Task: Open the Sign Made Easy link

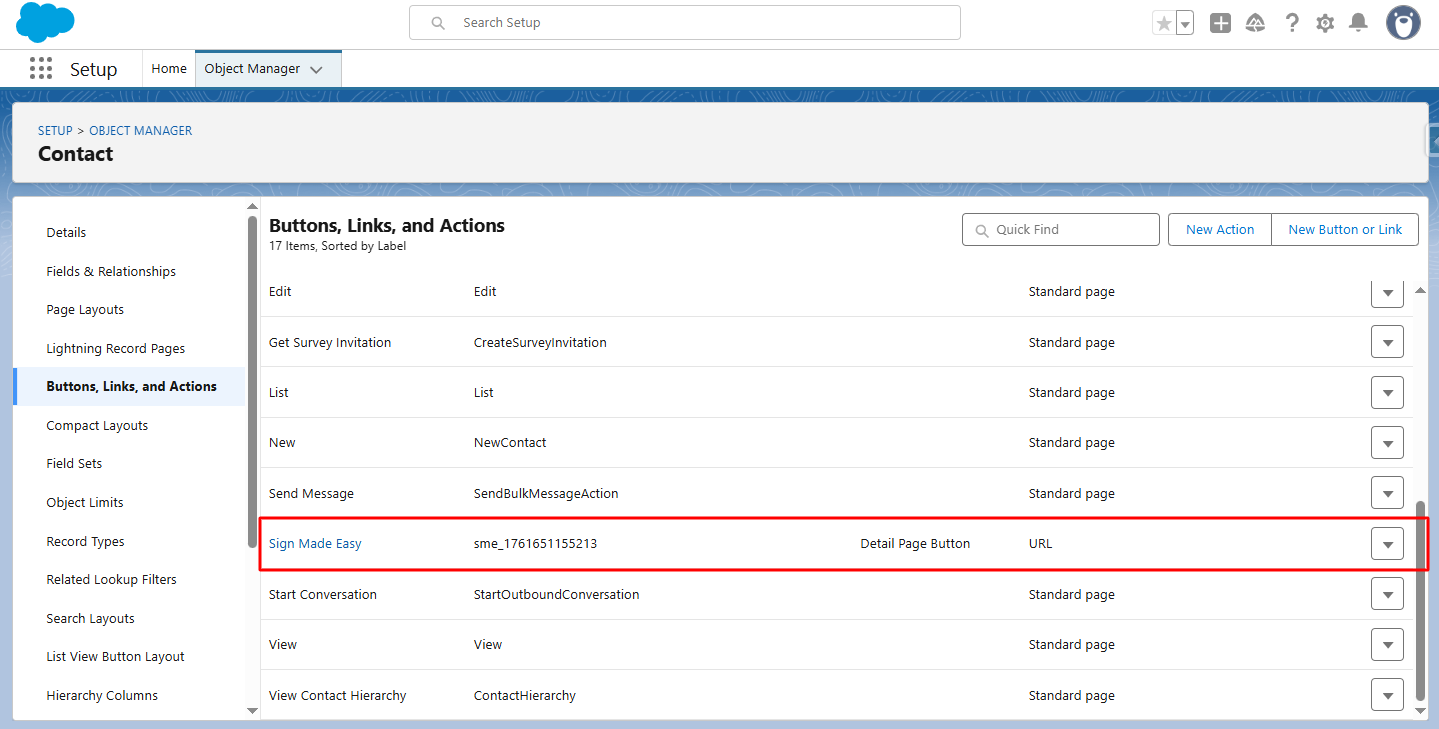Action: 315,543
